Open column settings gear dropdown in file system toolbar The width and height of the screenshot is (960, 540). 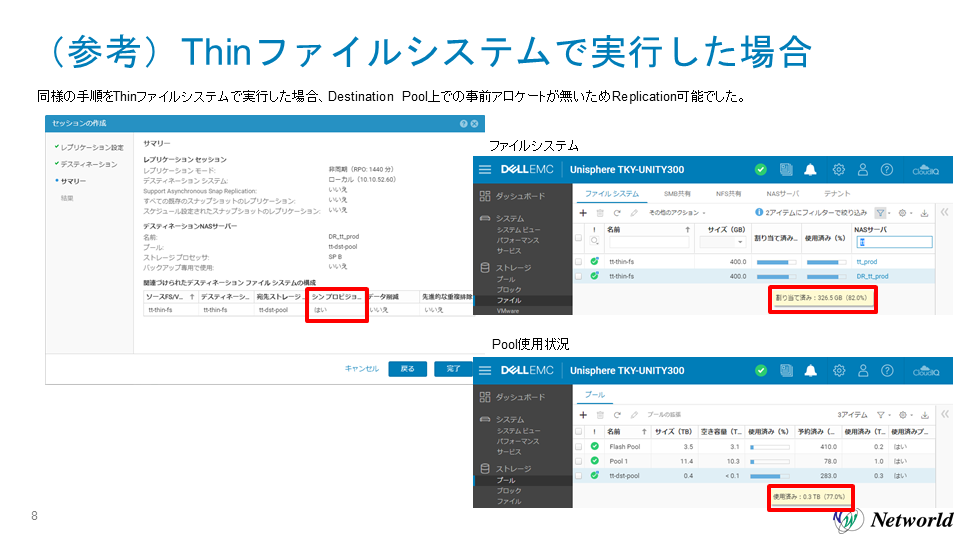(905, 213)
